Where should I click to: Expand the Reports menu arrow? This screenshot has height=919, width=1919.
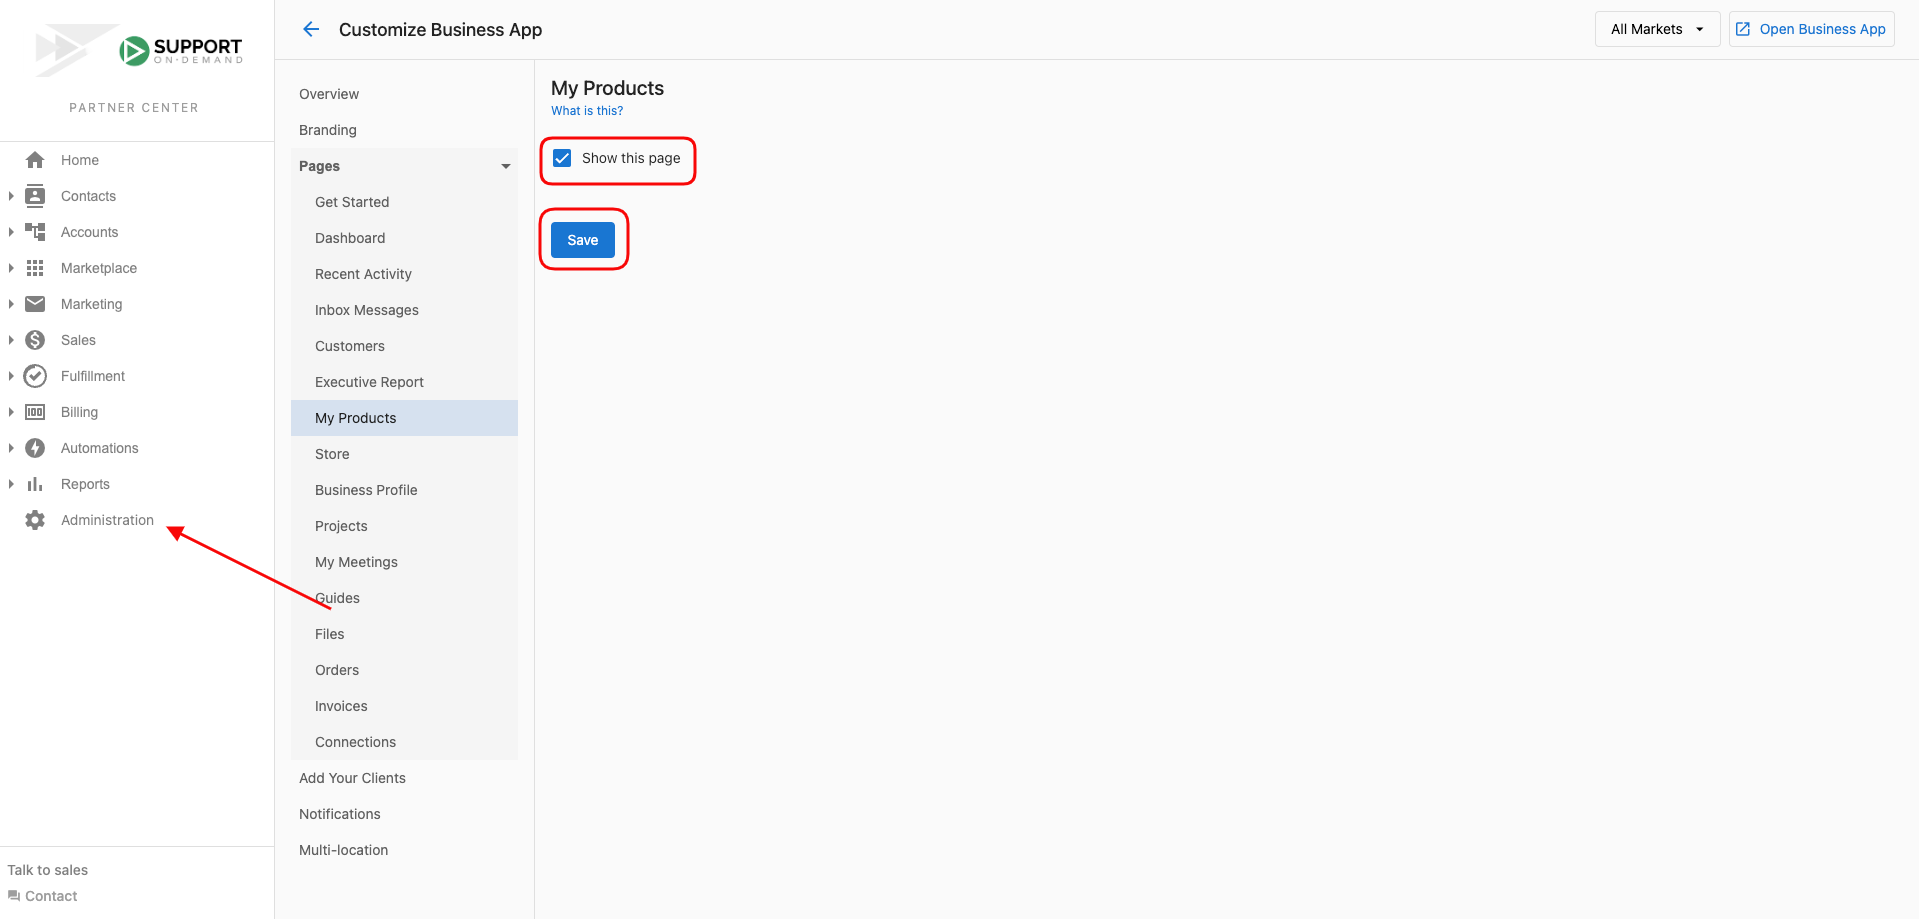11,484
